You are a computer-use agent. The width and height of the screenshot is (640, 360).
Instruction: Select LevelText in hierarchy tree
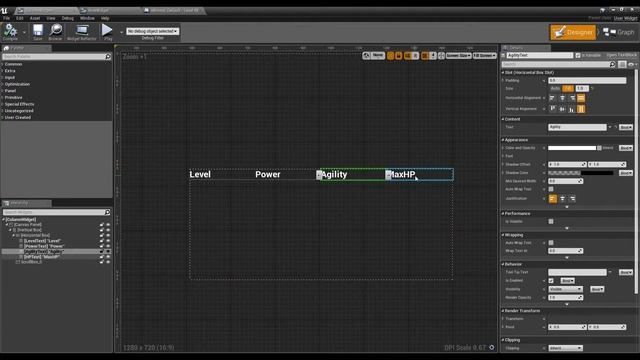pyautogui.click(x=42, y=241)
